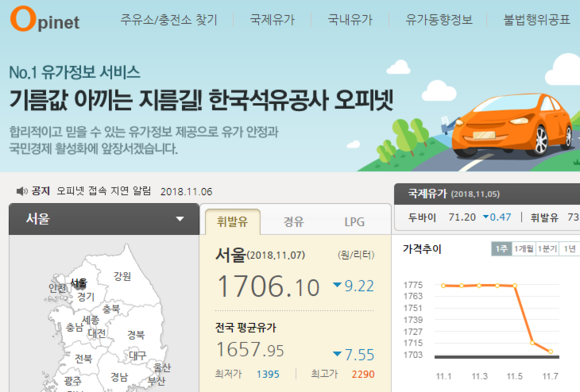The image size is (580, 392).
Task: Click the national average 1657.95
Action: point(250,350)
